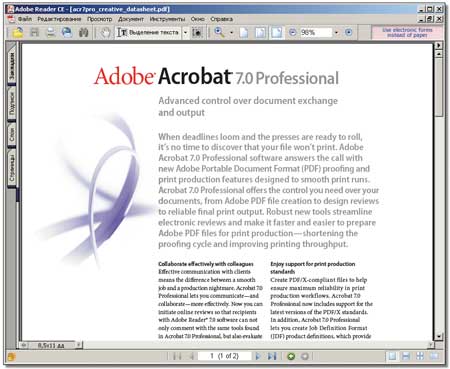Go to next page button
The width and height of the screenshot is (450, 369).
pos(257,356)
